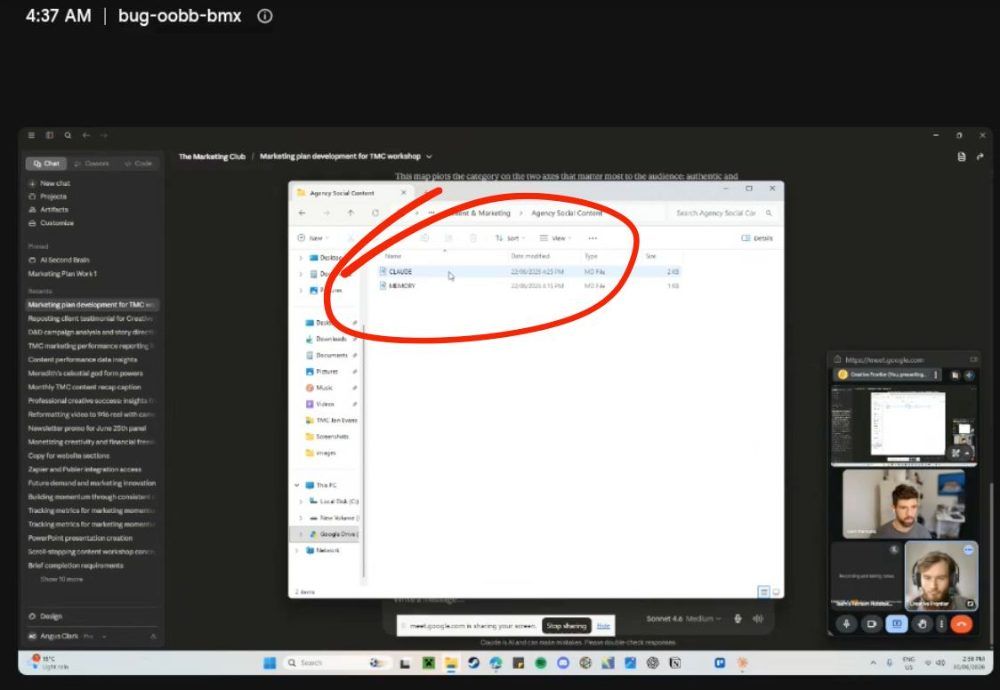Open recent chat Copy for website sections
This screenshot has width=1000, height=690.
[68, 456]
